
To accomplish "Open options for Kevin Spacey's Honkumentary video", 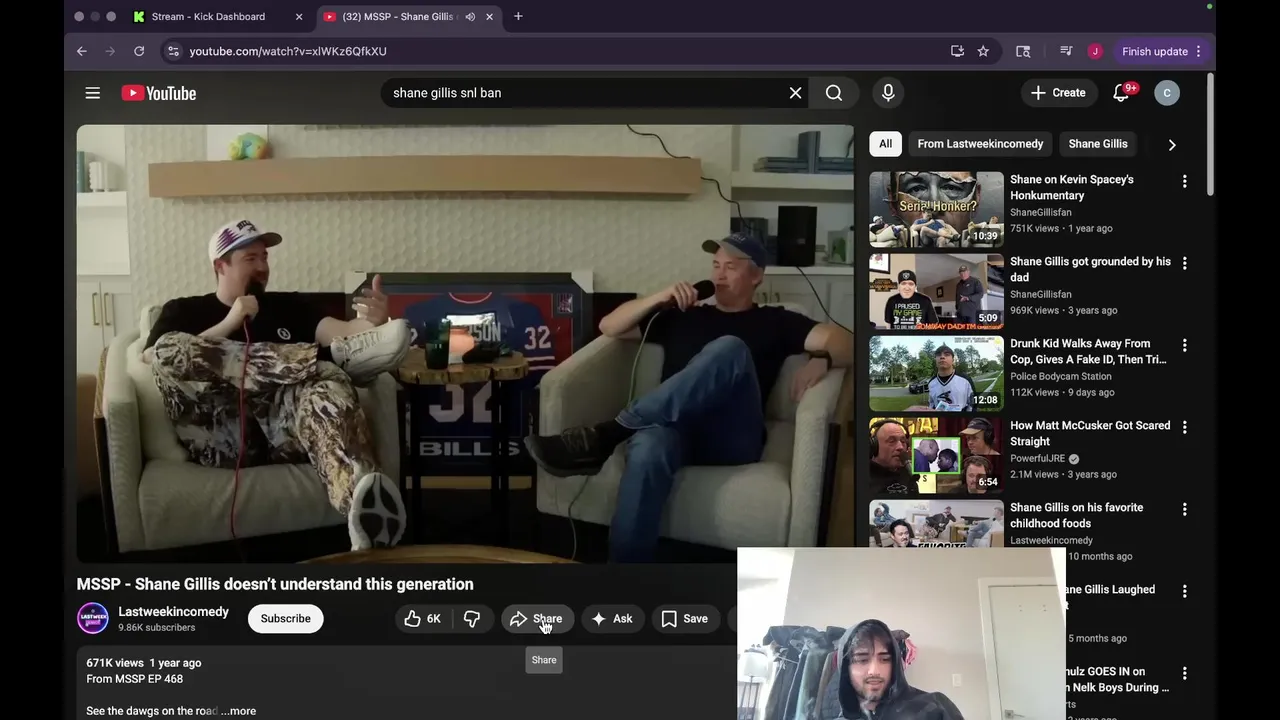I will pos(1184,181).
